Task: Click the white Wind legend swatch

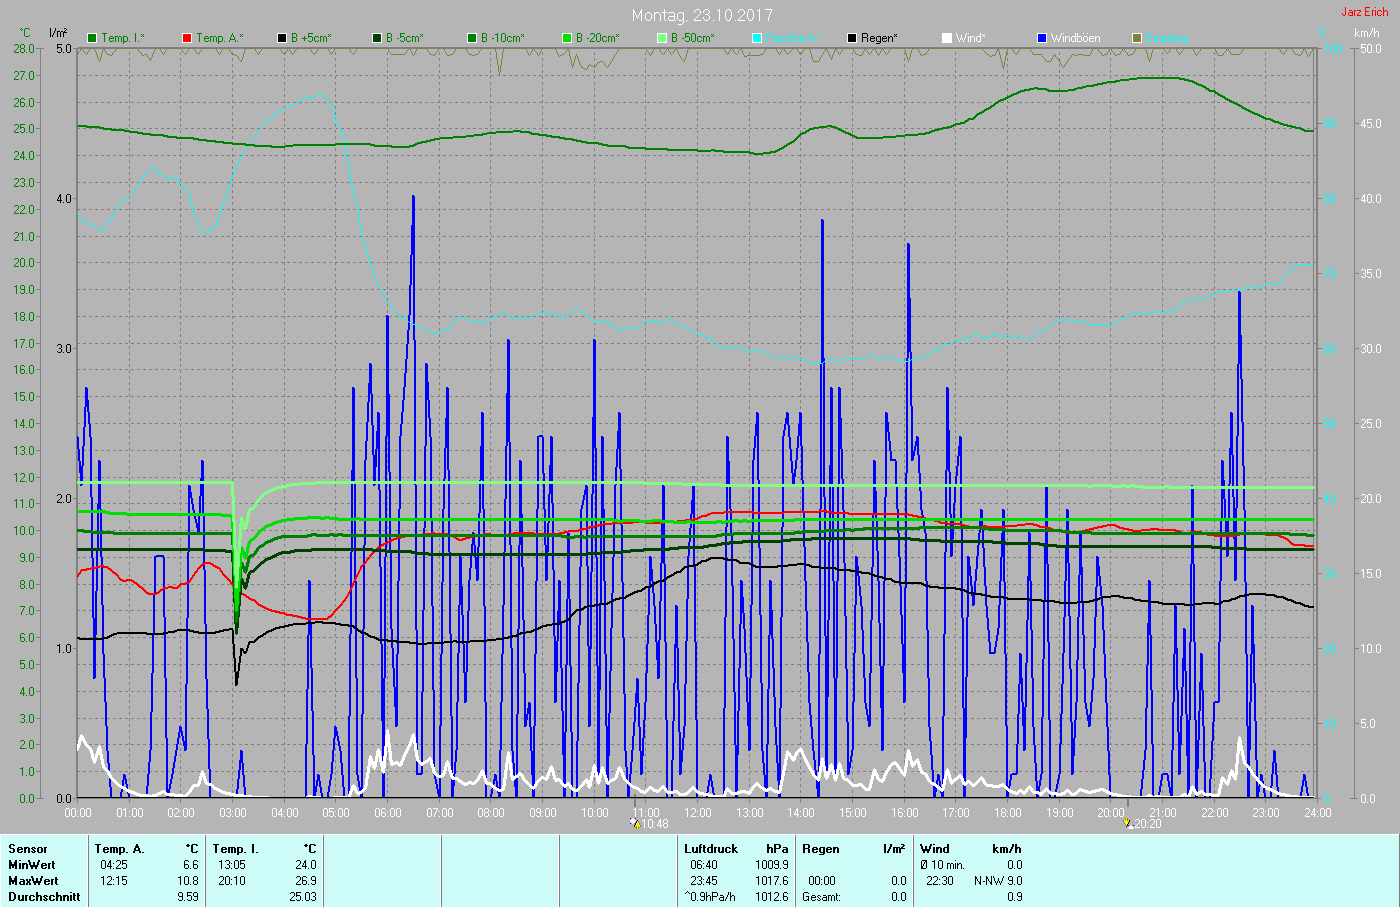Action: [947, 38]
